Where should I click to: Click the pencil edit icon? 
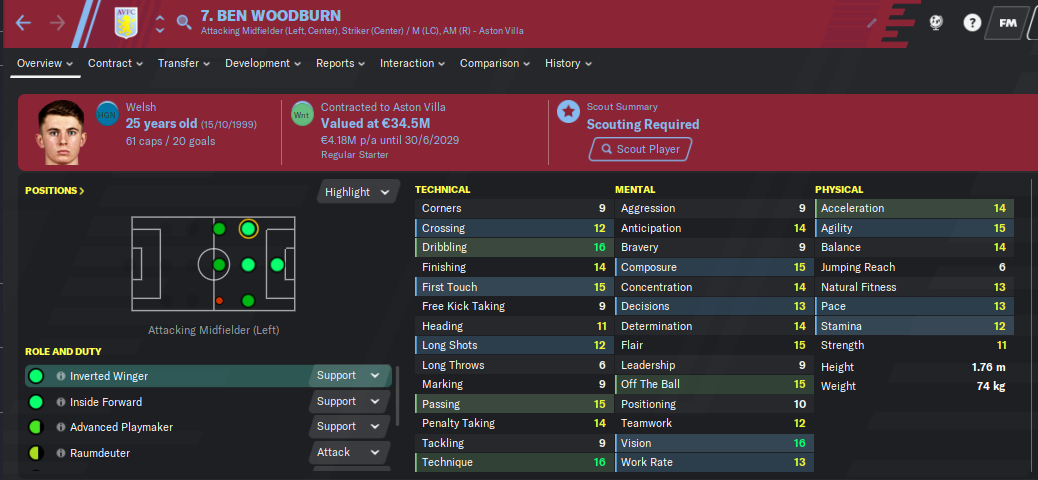(873, 23)
